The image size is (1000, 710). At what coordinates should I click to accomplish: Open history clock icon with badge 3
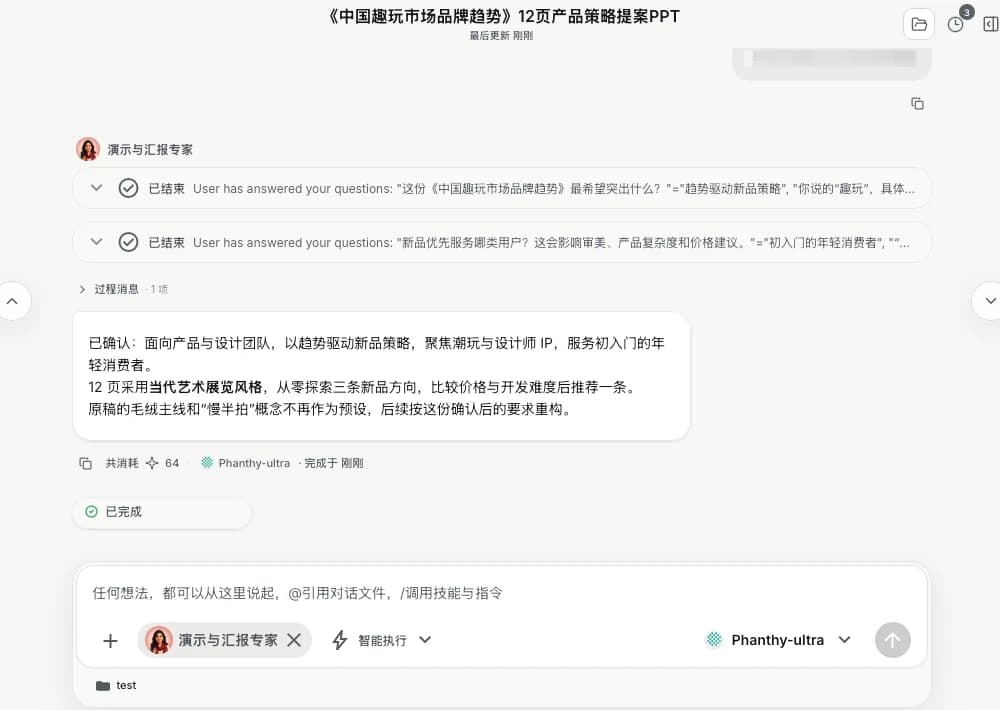click(955, 24)
